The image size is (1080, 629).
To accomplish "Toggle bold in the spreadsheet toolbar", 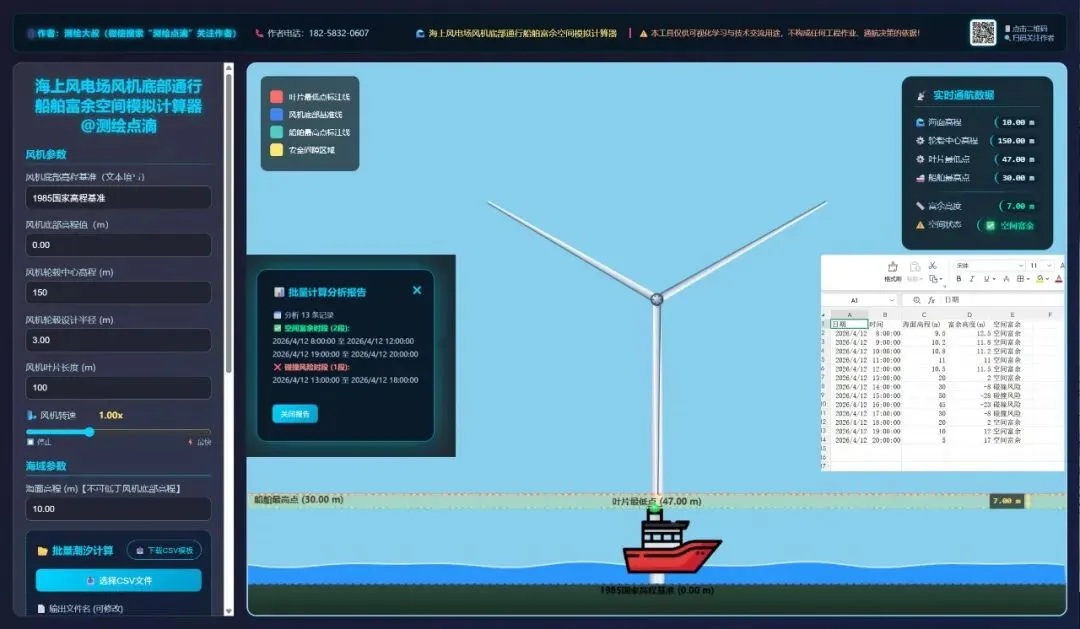I will click(x=958, y=279).
